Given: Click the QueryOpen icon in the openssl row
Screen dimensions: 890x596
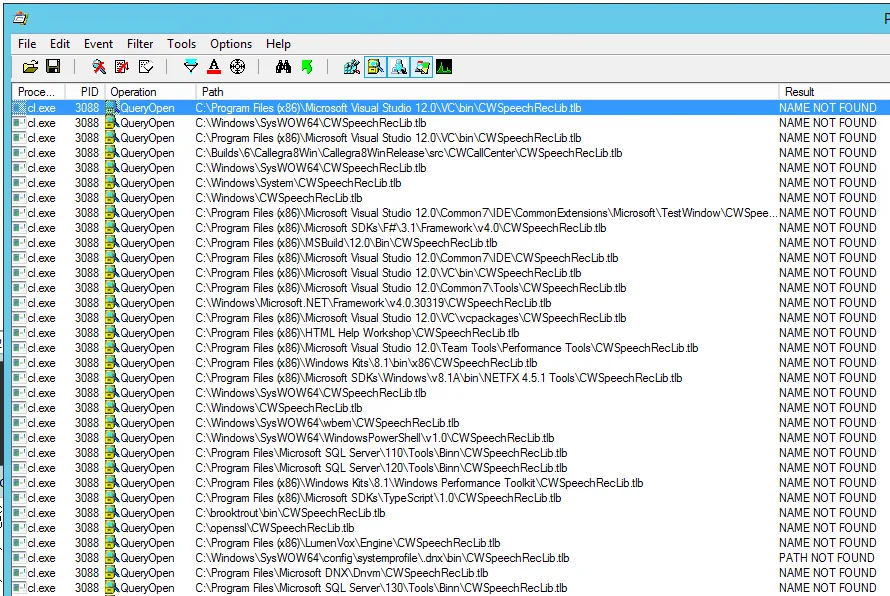Looking at the screenshot, I should [x=112, y=528].
